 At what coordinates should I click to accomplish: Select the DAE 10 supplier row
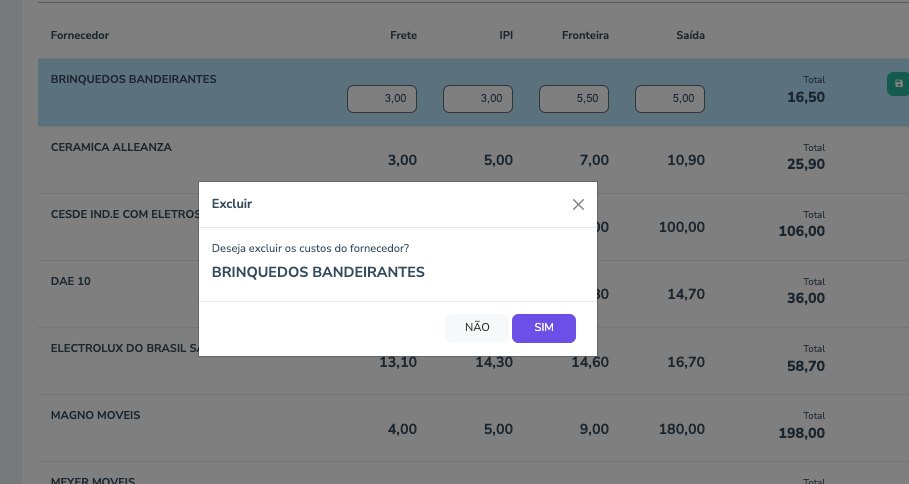71,281
